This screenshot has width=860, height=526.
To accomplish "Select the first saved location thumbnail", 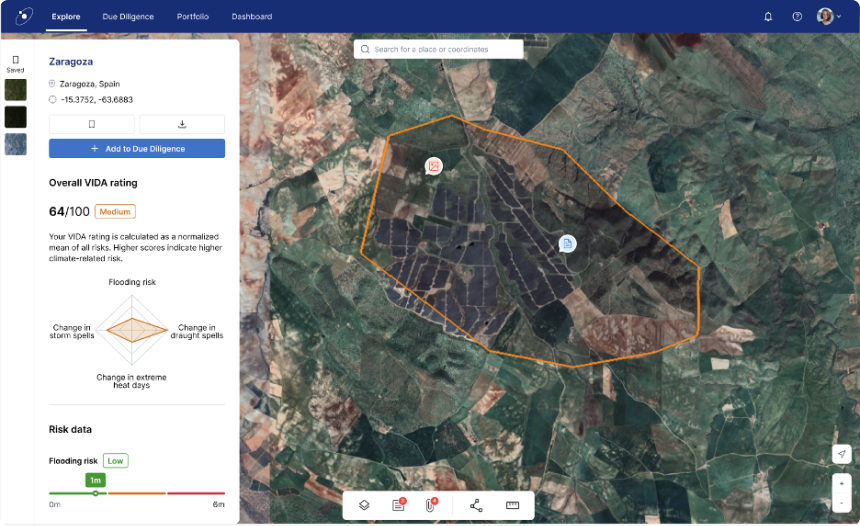I will [x=16, y=90].
